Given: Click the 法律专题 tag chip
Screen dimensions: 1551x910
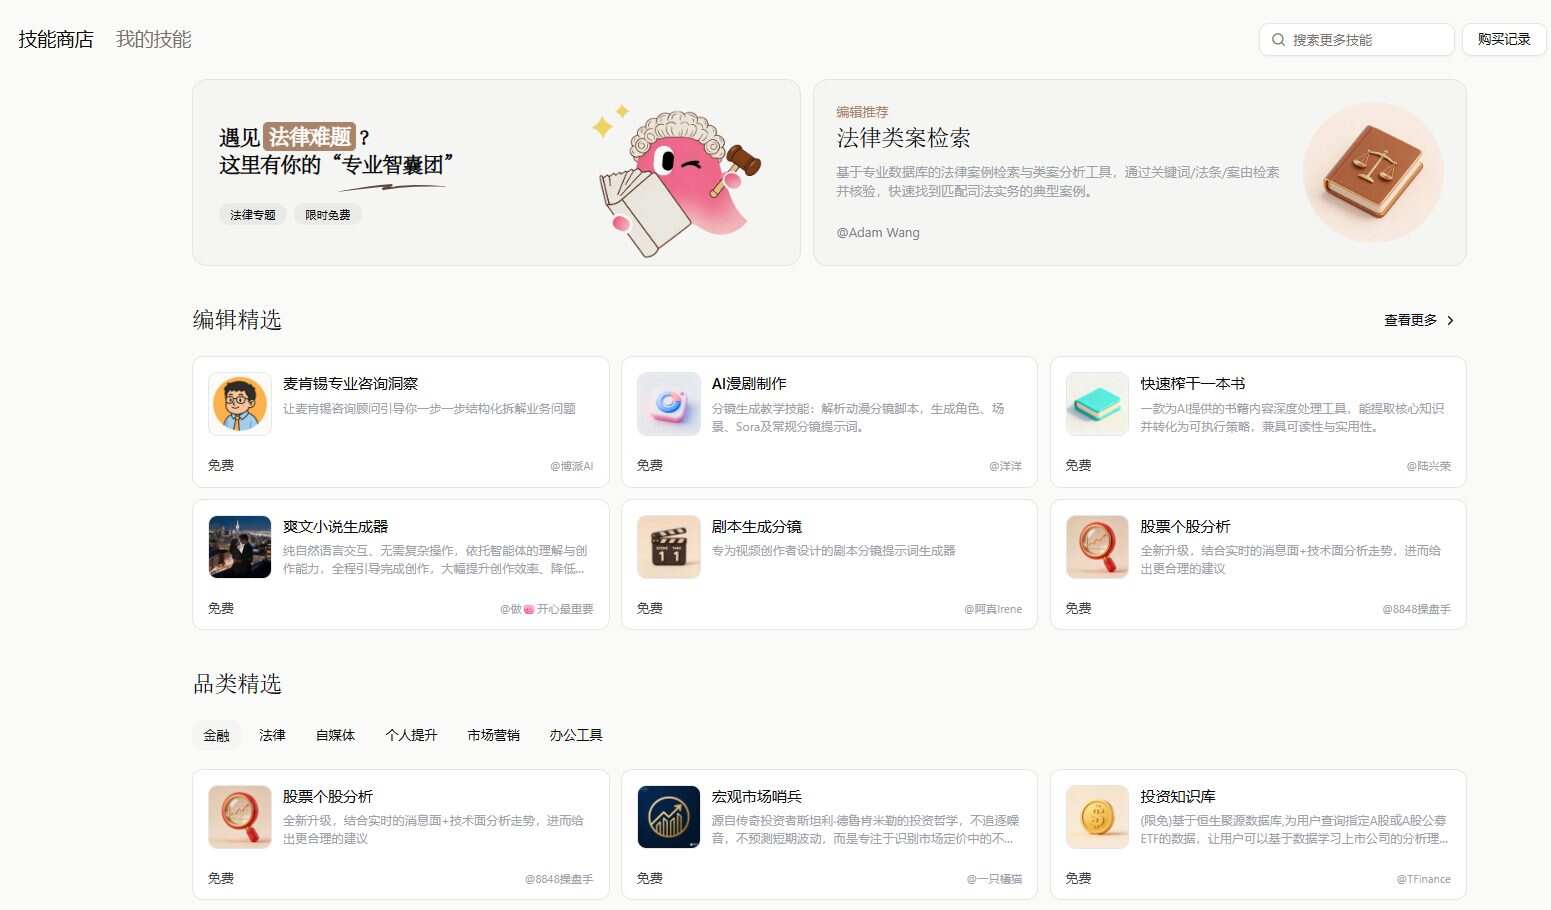Looking at the screenshot, I should (252, 214).
